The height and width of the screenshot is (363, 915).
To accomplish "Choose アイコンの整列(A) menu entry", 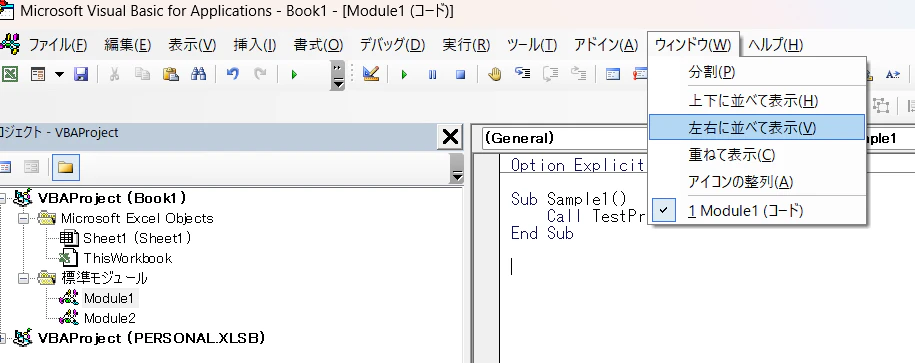I will pyautogui.click(x=757, y=182).
